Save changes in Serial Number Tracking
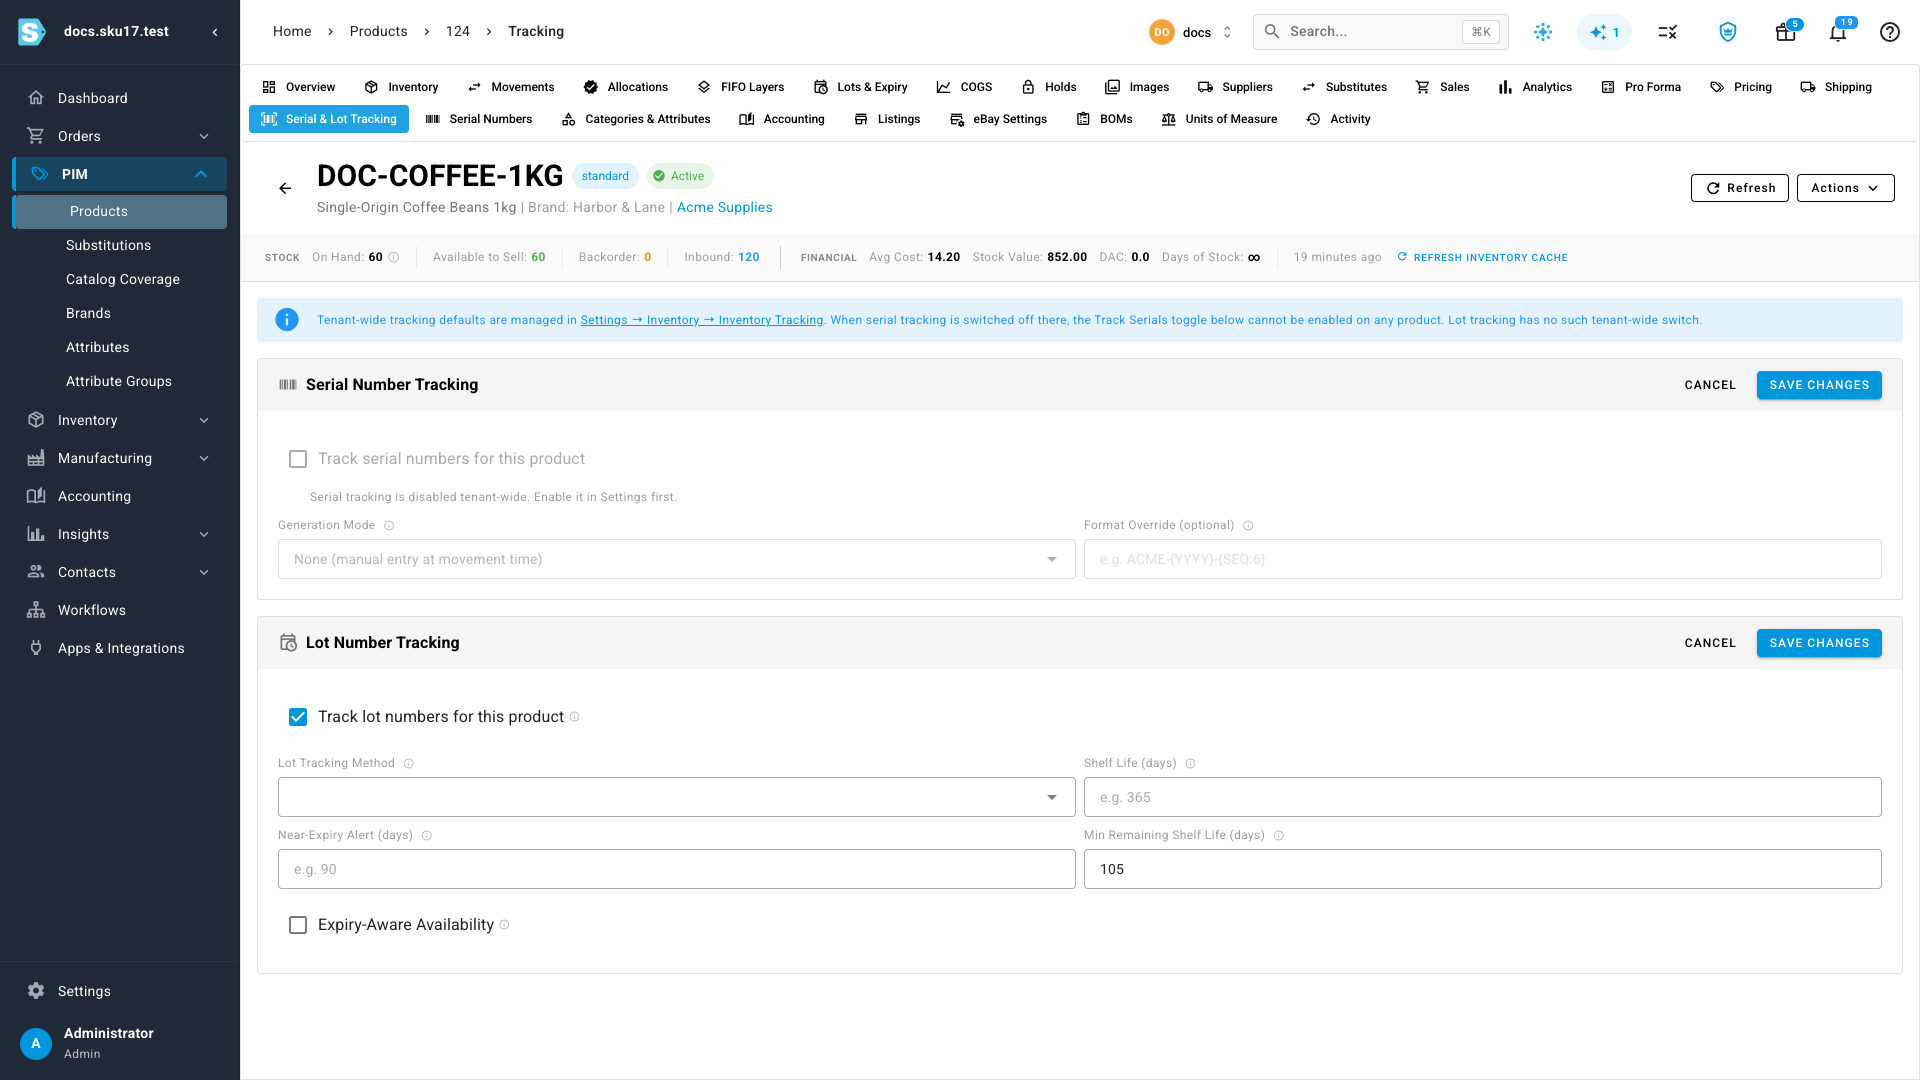 coord(1819,385)
